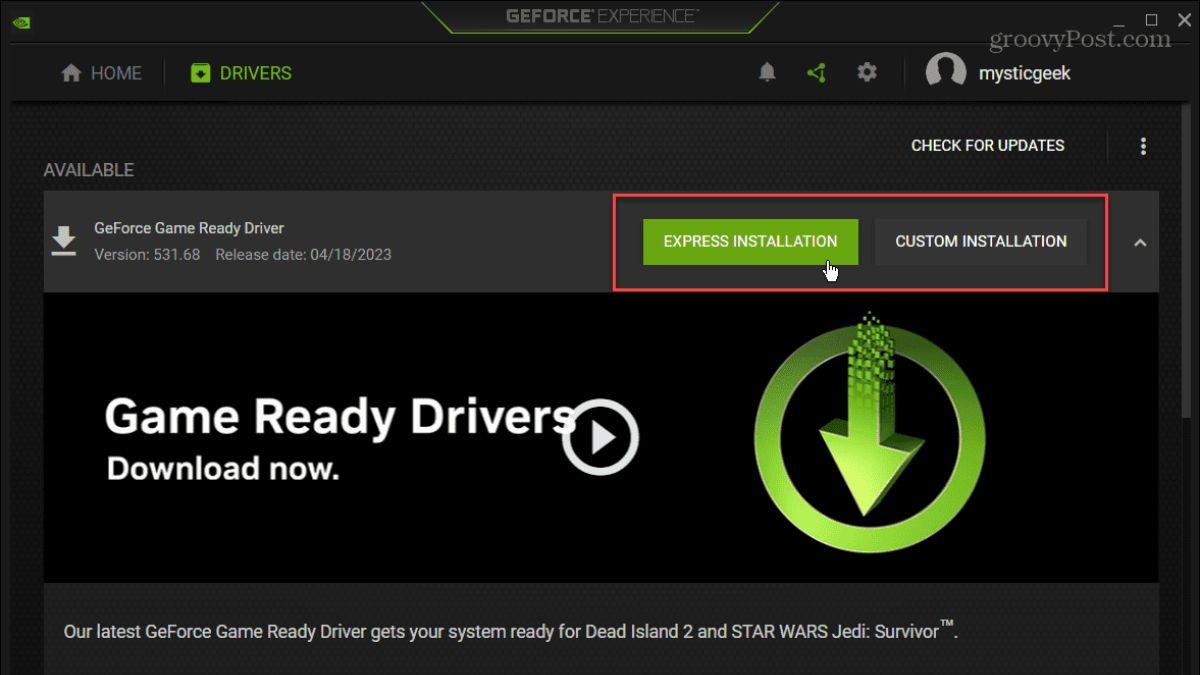Click the green Drivers tab icon
This screenshot has width=1200, height=675.
200,73
